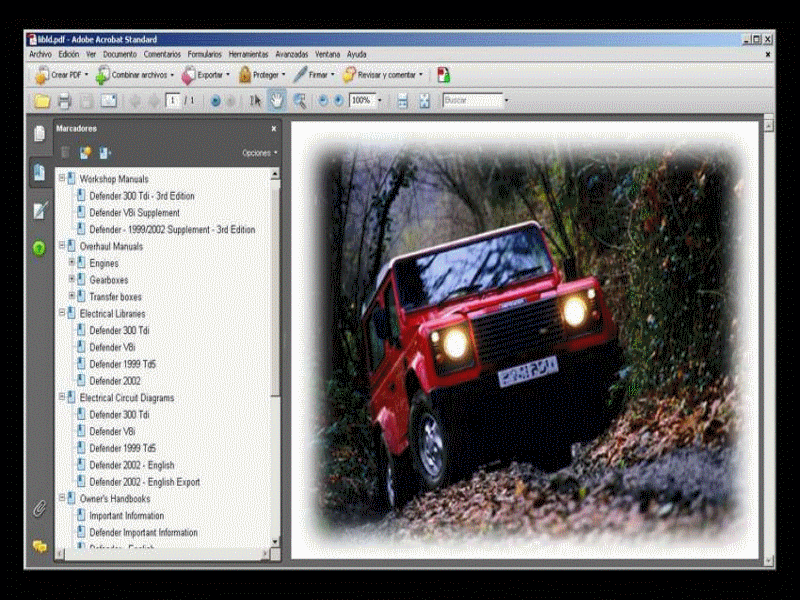Open the Edición menu

coord(68,54)
